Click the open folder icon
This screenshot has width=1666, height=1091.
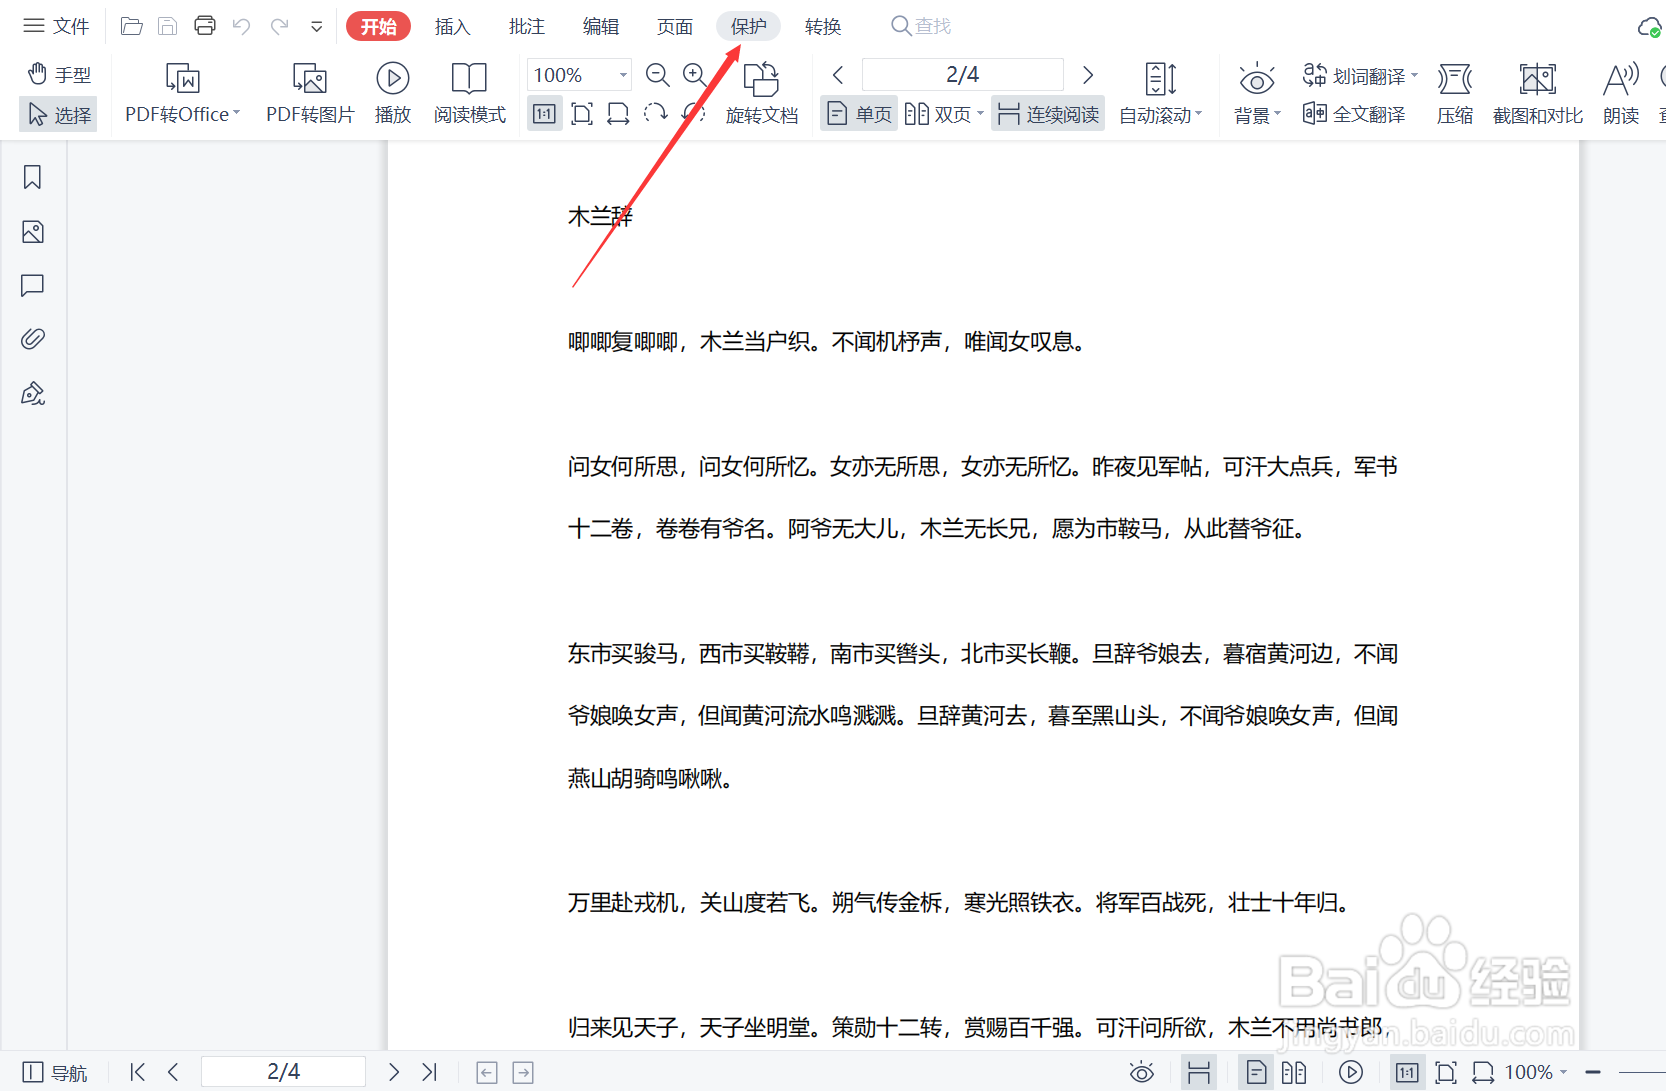coord(131,26)
